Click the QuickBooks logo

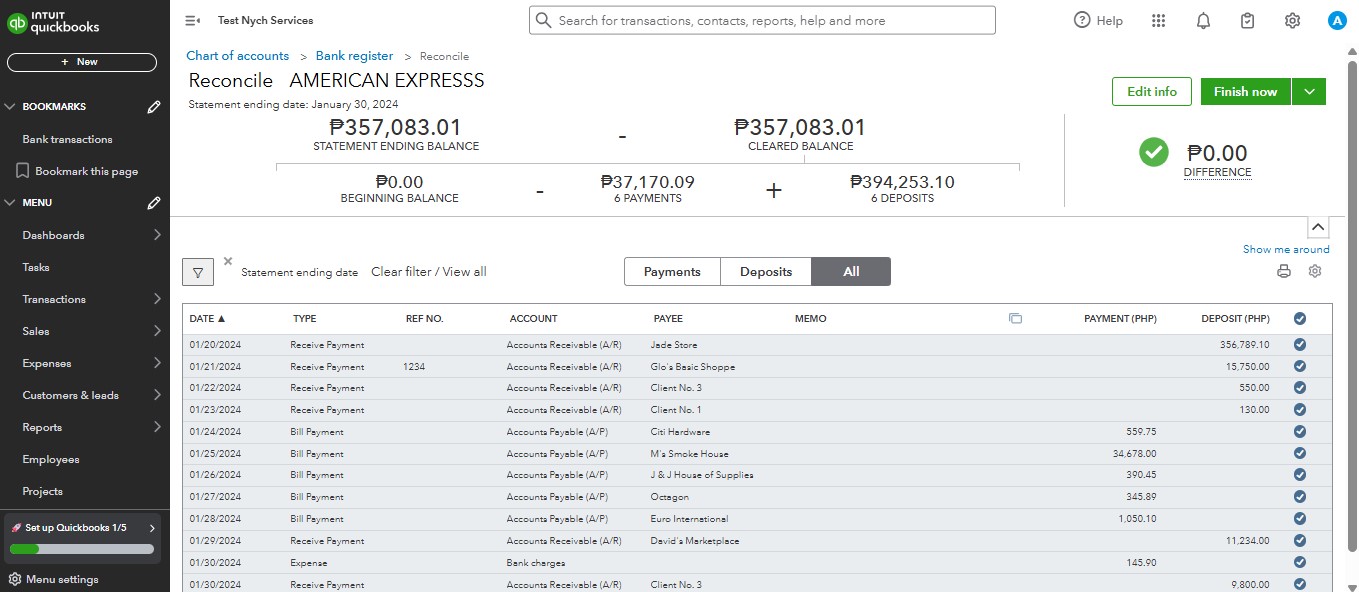point(53,23)
